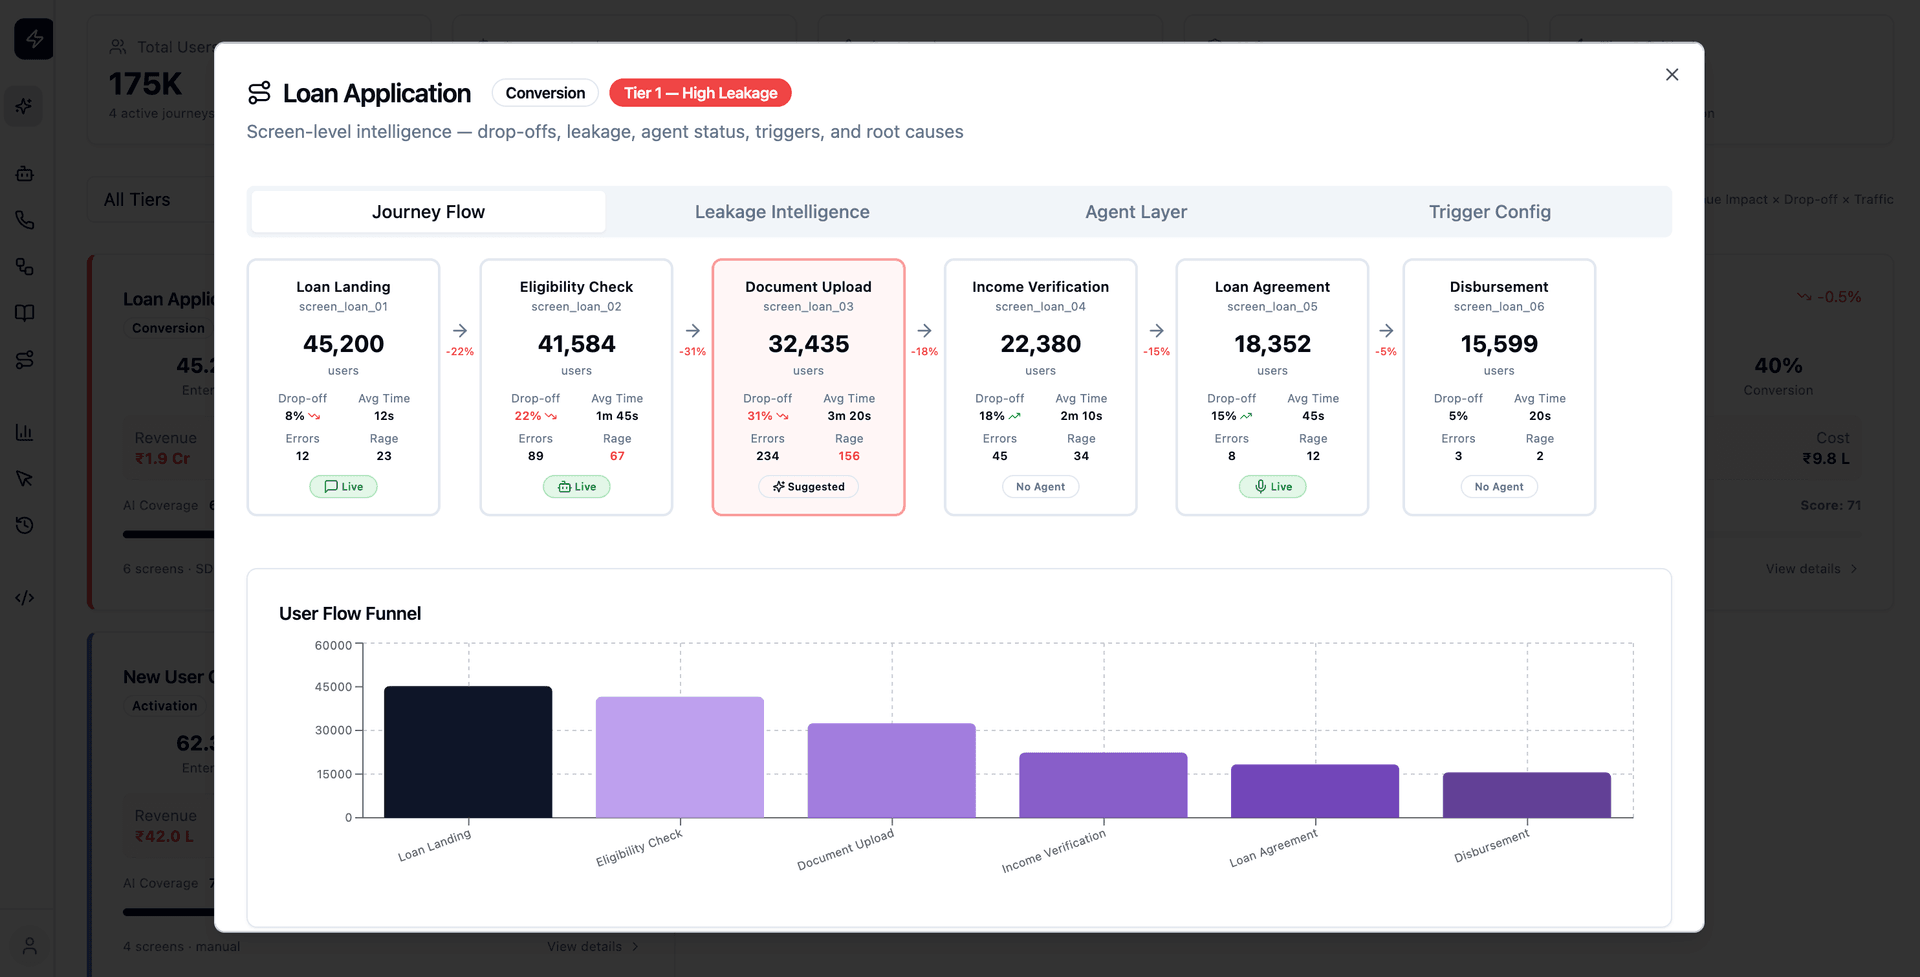The width and height of the screenshot is (1920, 977).
Task: Select the Document Upload bar in the funnel chart
Action: [x=891, y=768]
